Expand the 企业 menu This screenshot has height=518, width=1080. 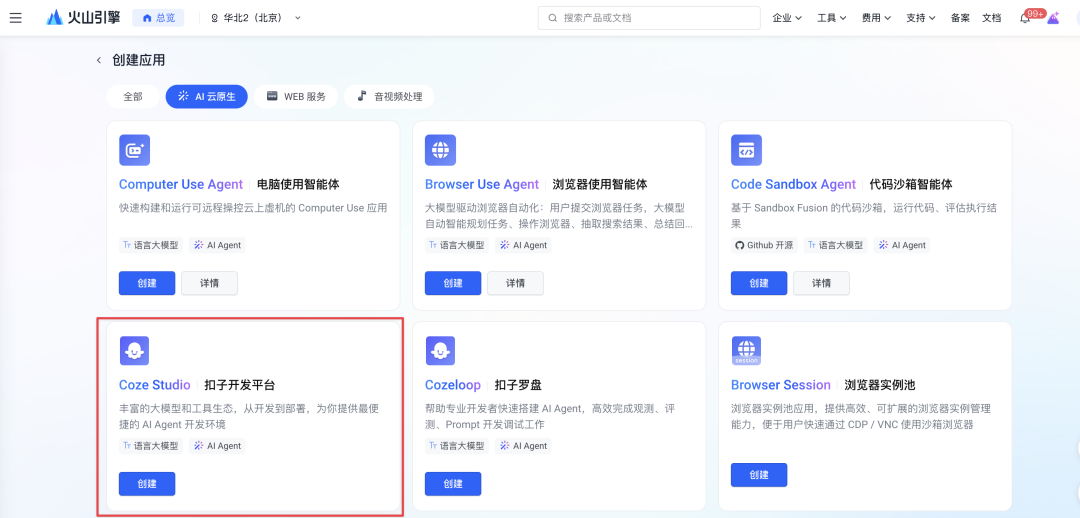pos(787,18)
